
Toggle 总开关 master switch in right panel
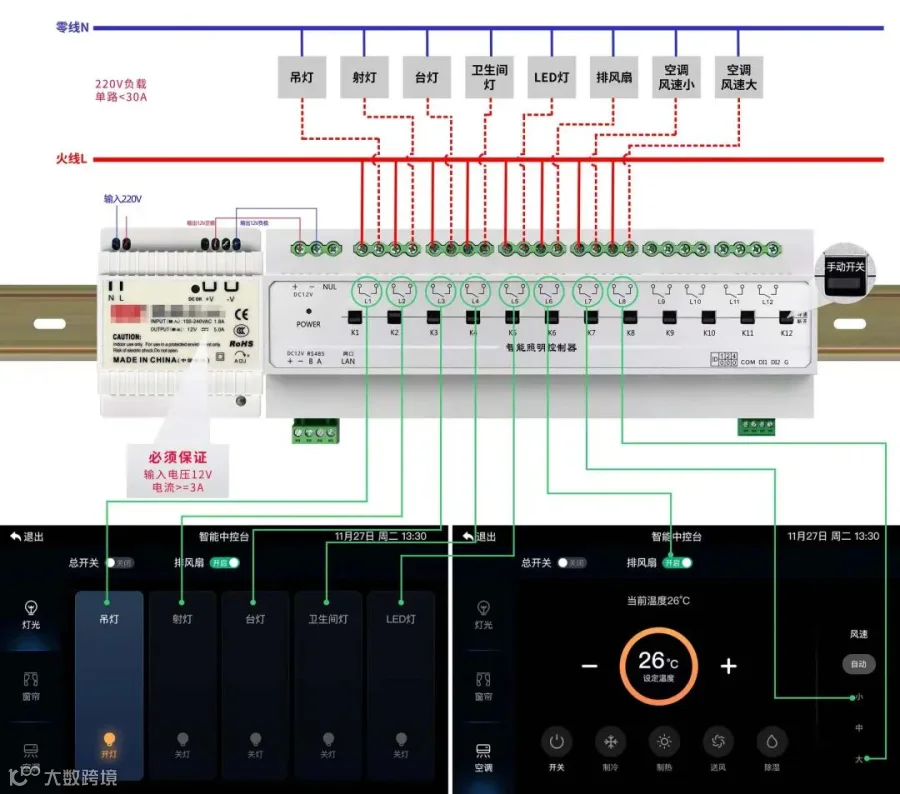[572, 563]
